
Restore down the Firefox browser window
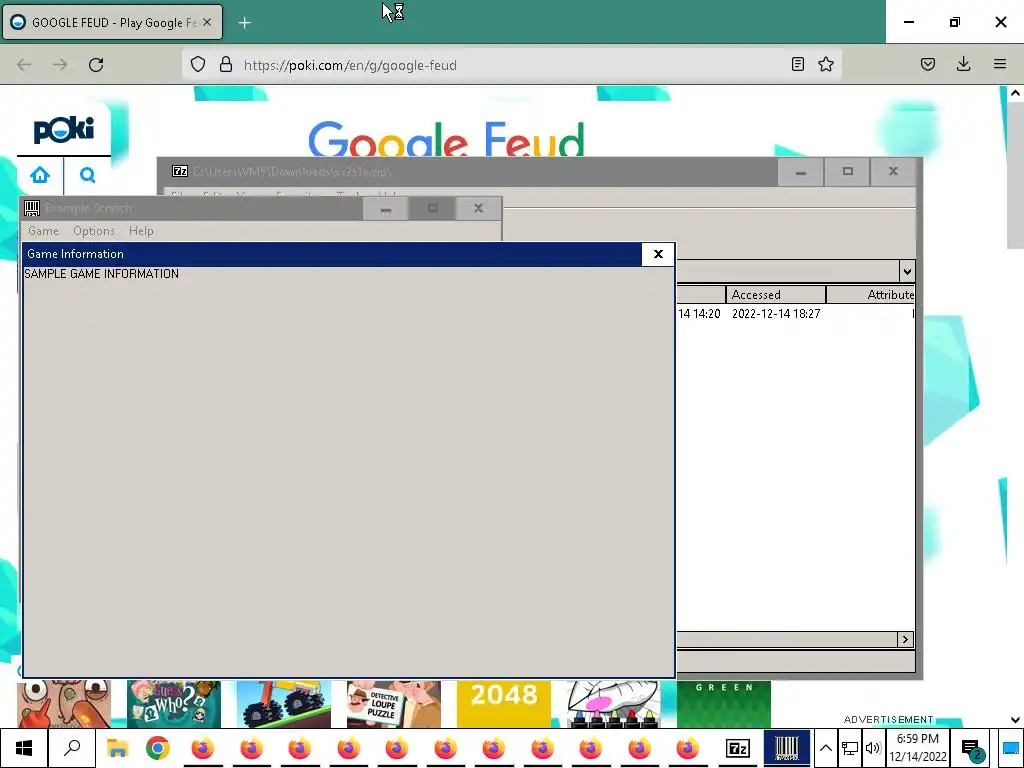coord(954,22)
